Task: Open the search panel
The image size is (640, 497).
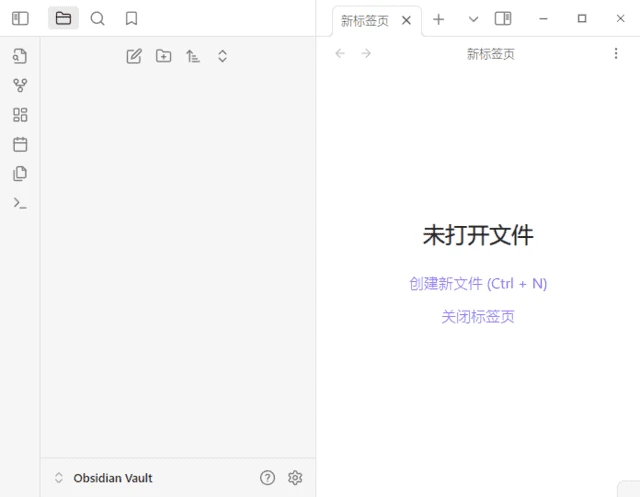Action: pos(97,18)
